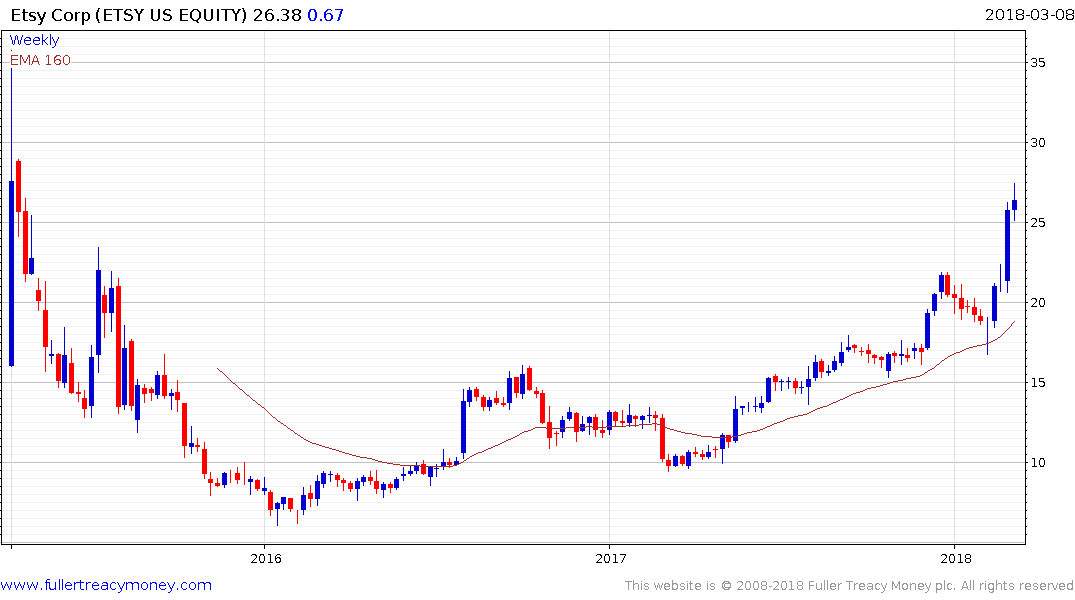
Task: Click the 15 price axis label
Action: tap(1037, 383)
